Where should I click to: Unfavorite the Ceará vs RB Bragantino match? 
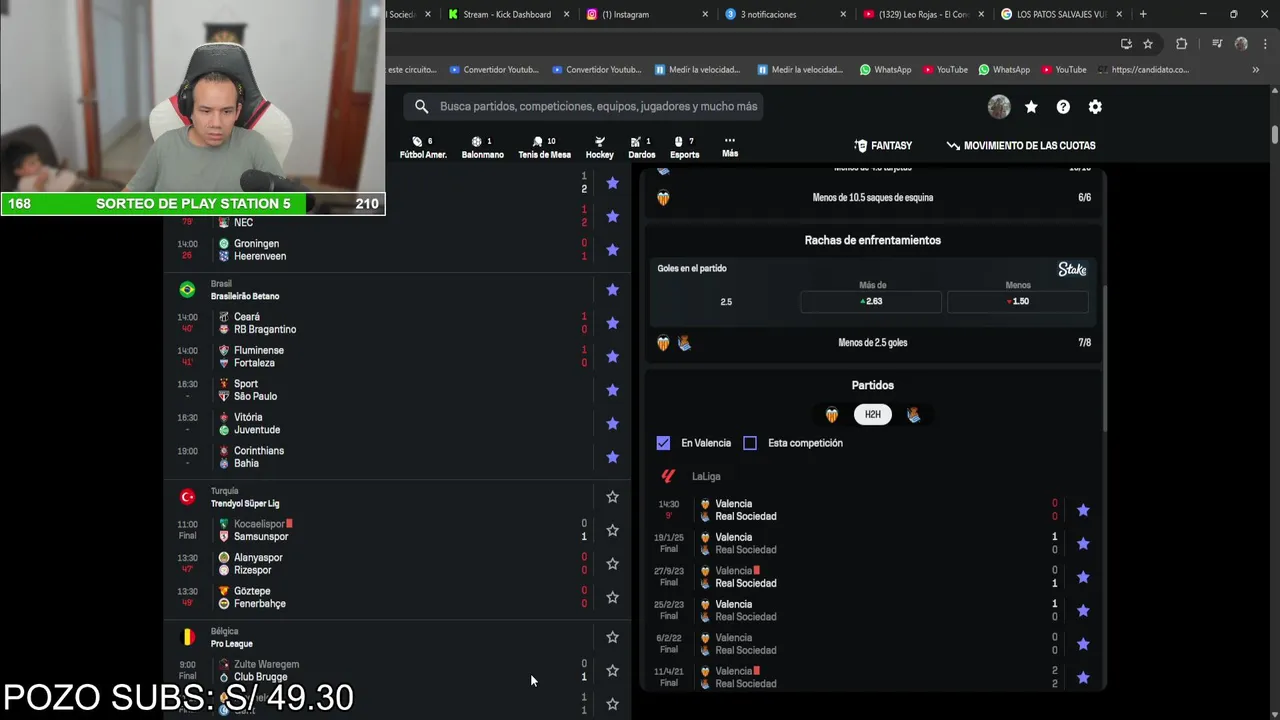tap(612, 323)
